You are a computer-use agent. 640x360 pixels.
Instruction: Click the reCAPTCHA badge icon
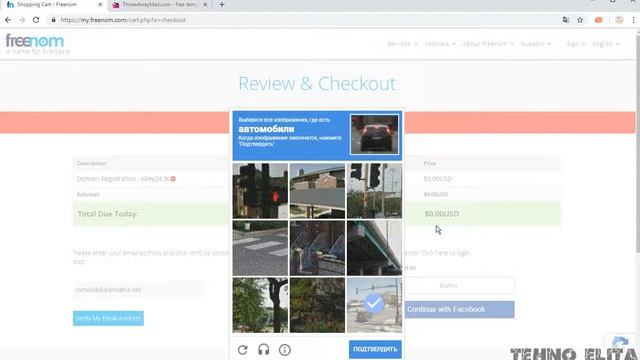(x=620, y=343)
